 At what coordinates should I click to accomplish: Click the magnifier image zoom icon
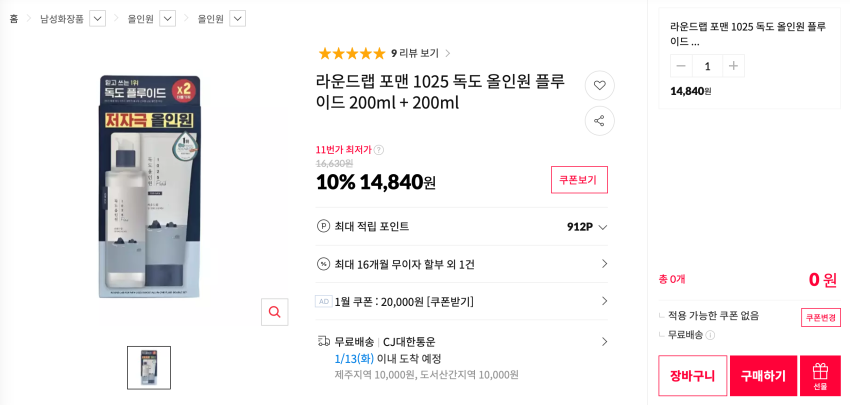point(274,312)
